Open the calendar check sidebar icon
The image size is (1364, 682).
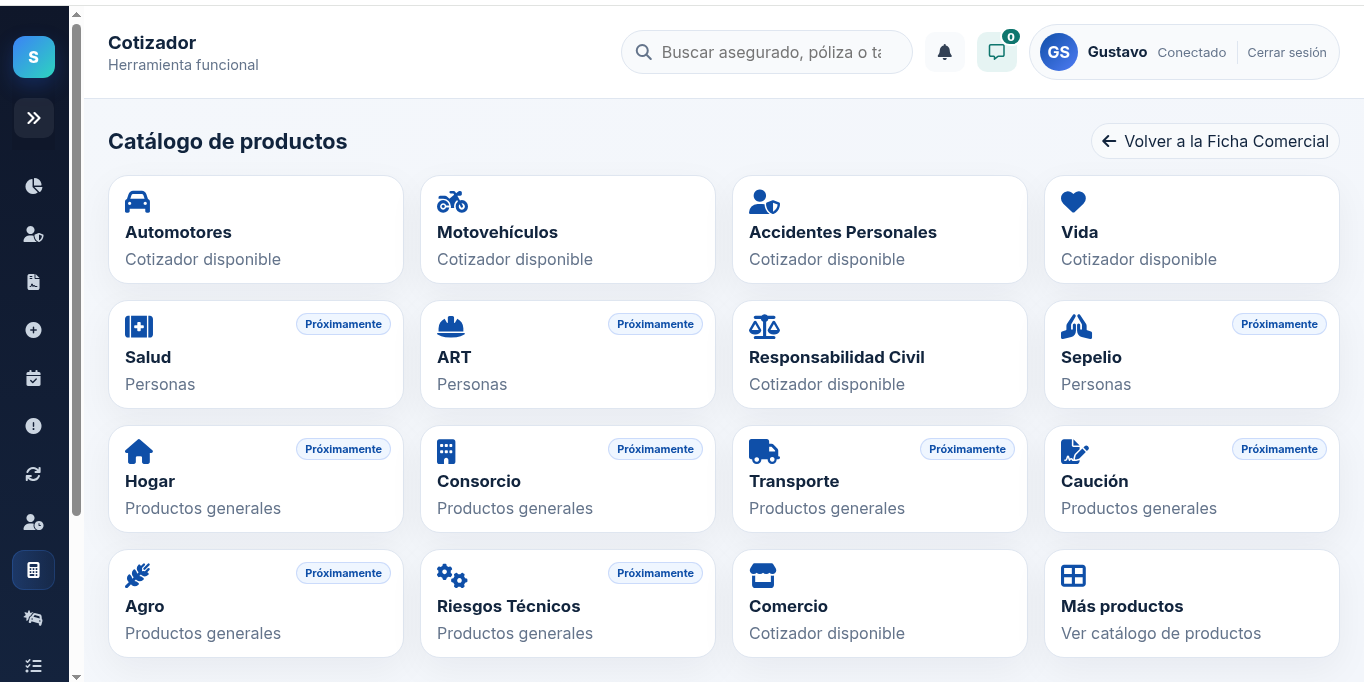pos(34,378)
